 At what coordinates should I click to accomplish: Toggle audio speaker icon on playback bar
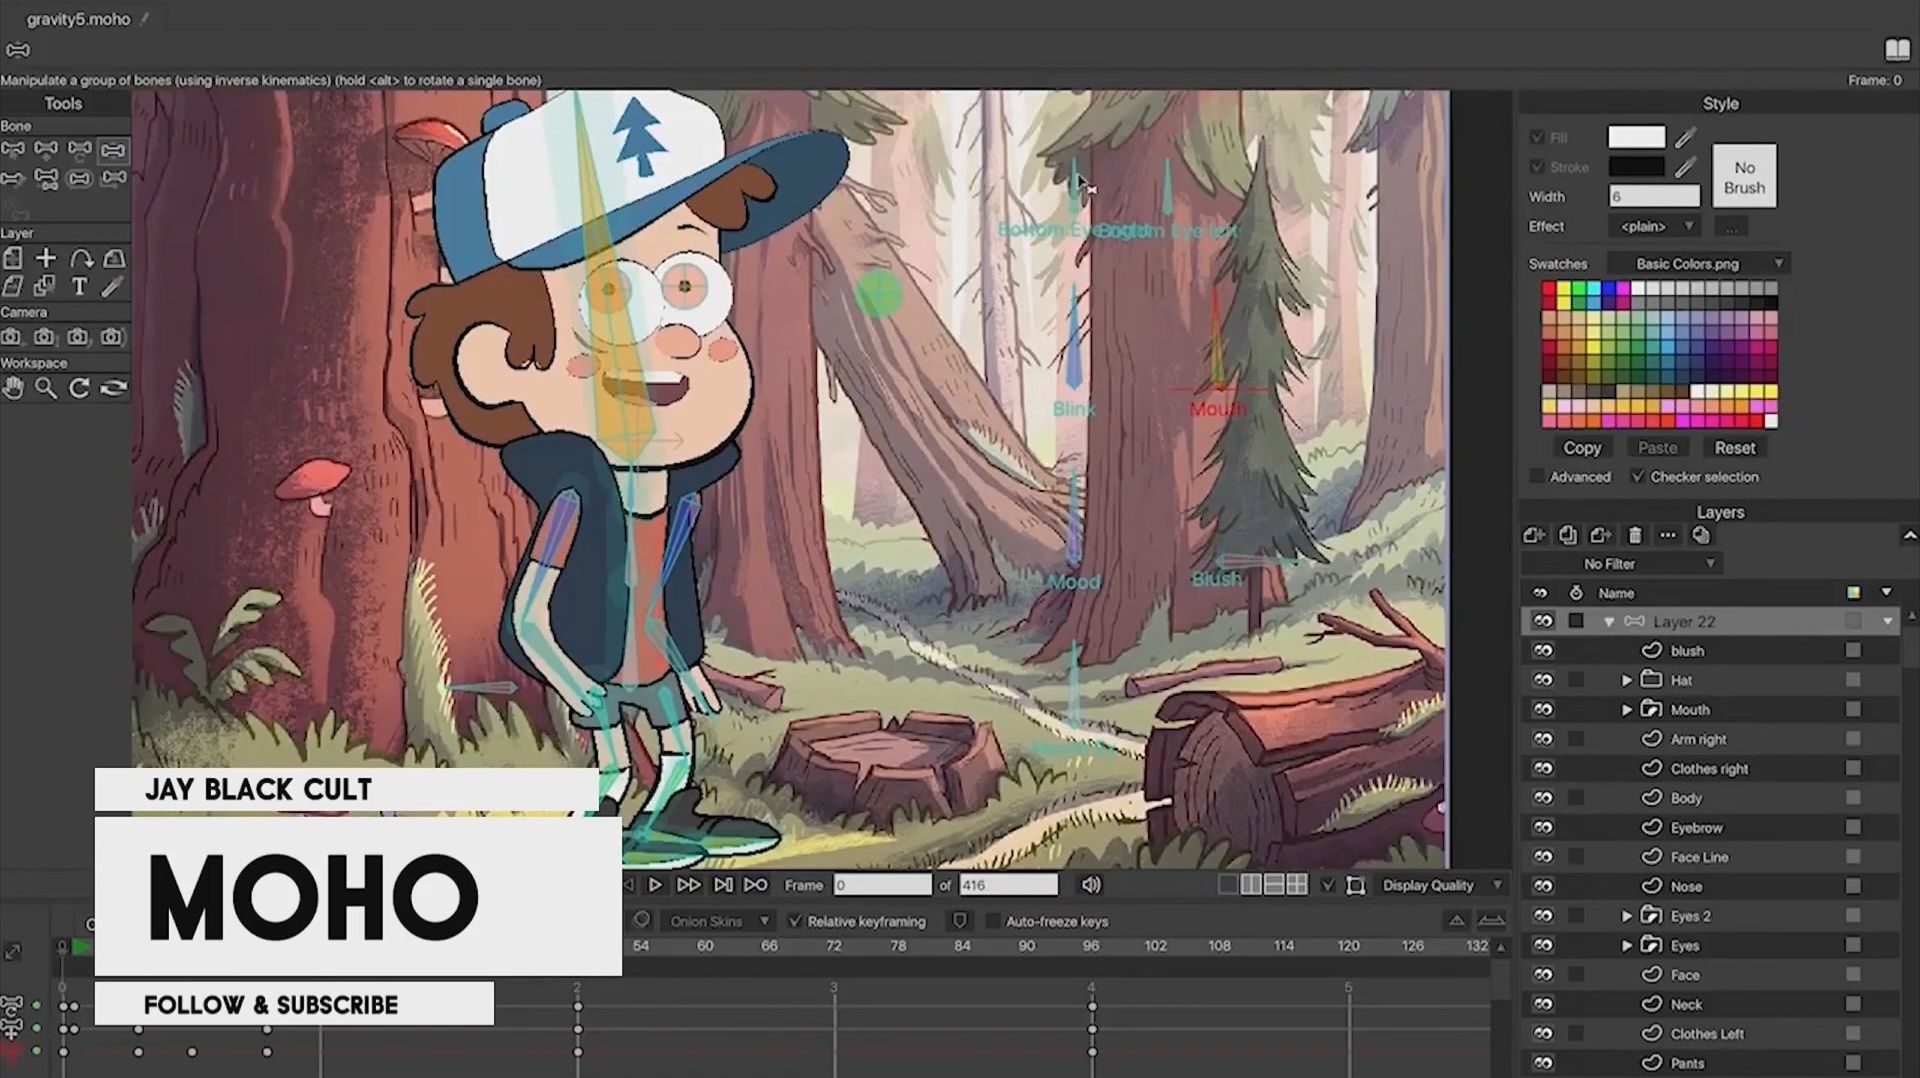[1091, 885]
